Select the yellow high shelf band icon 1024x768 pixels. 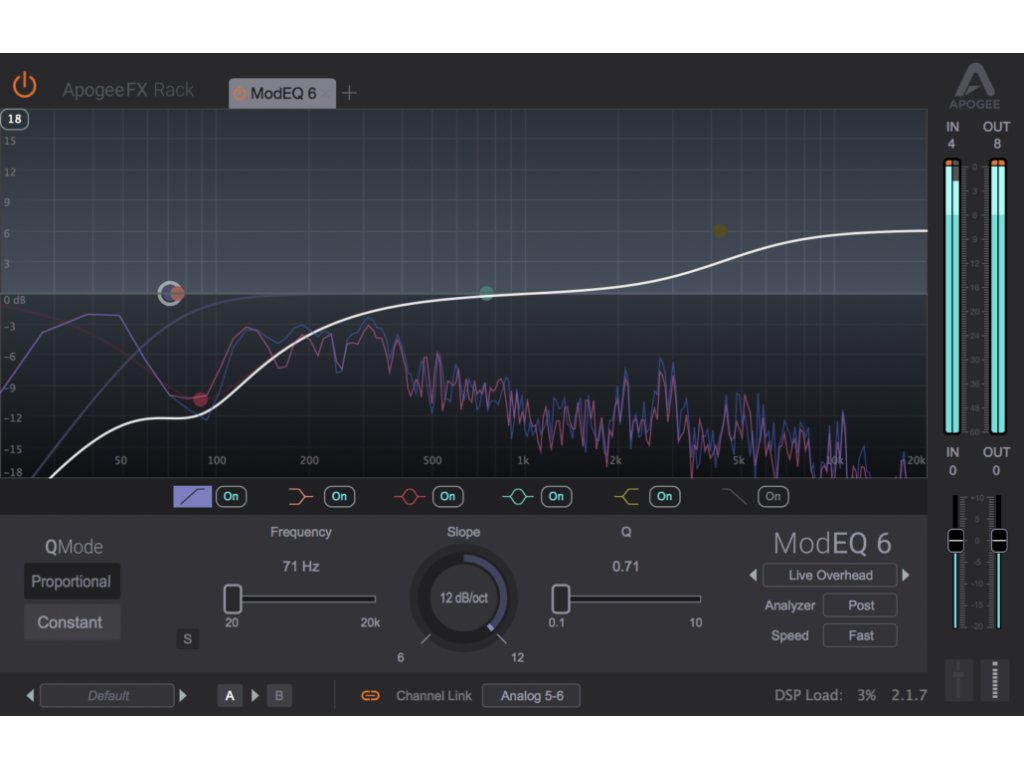(x=626, y=496)
